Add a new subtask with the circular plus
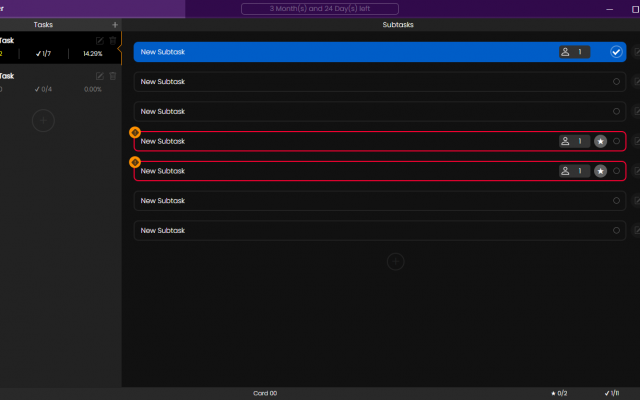The image size is (640, 400). click(395, 261)
